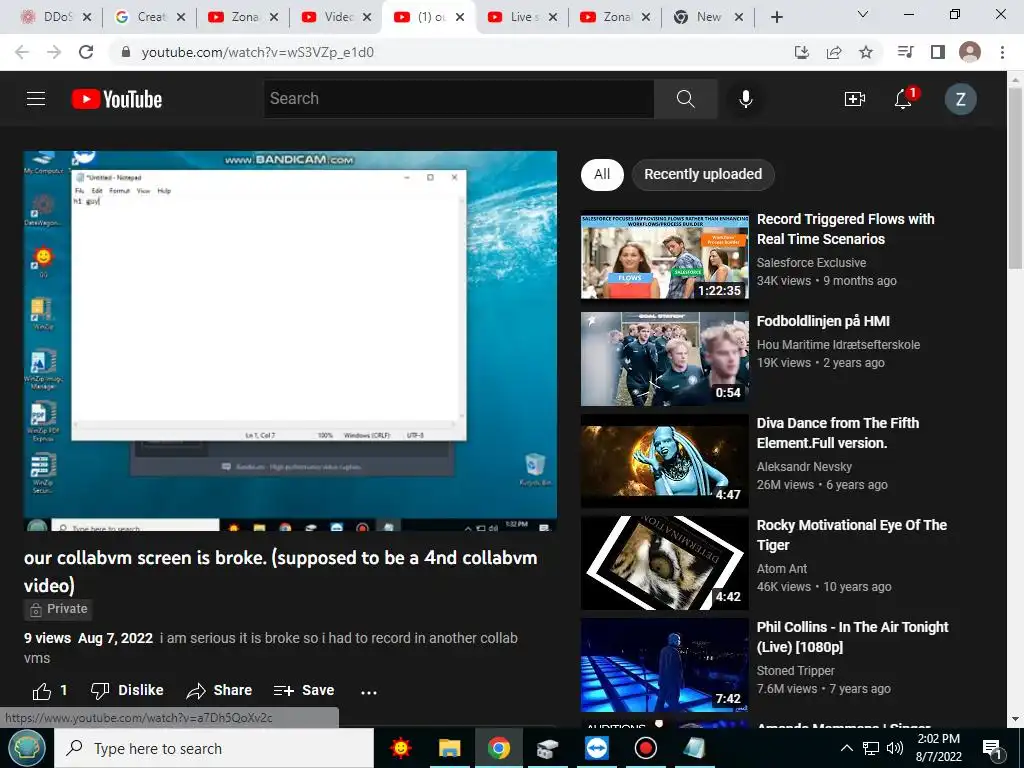1024x768 pixels.
Task: Bookmark this page with the star
Action: point(866,52)
